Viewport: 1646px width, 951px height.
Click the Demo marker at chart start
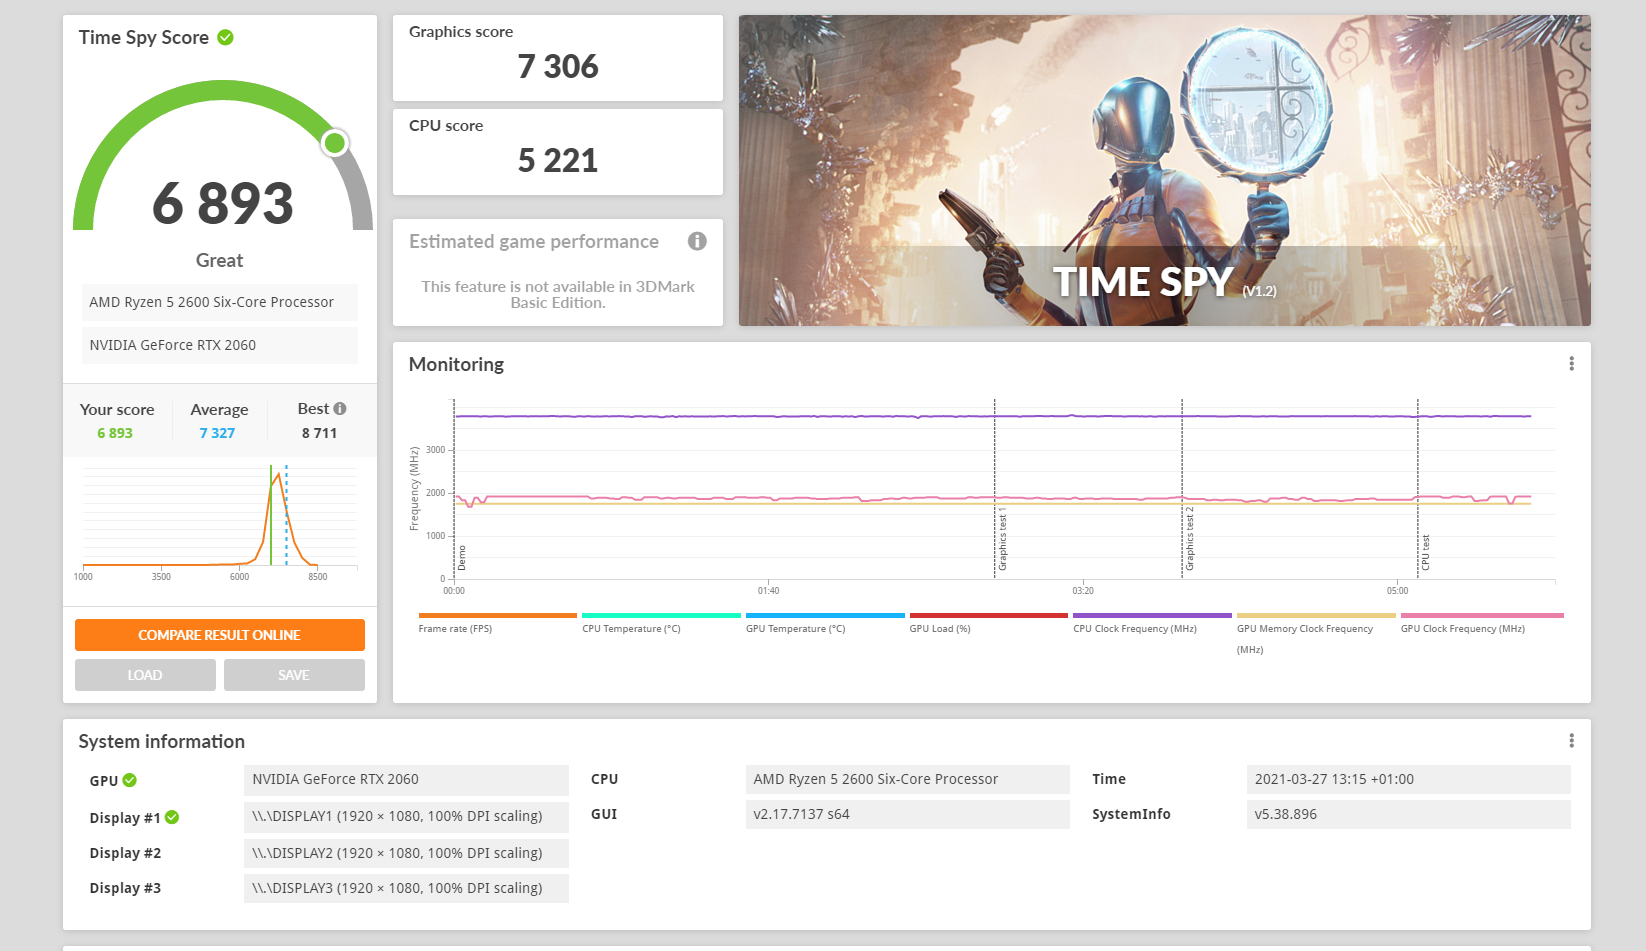pos(461,558)
